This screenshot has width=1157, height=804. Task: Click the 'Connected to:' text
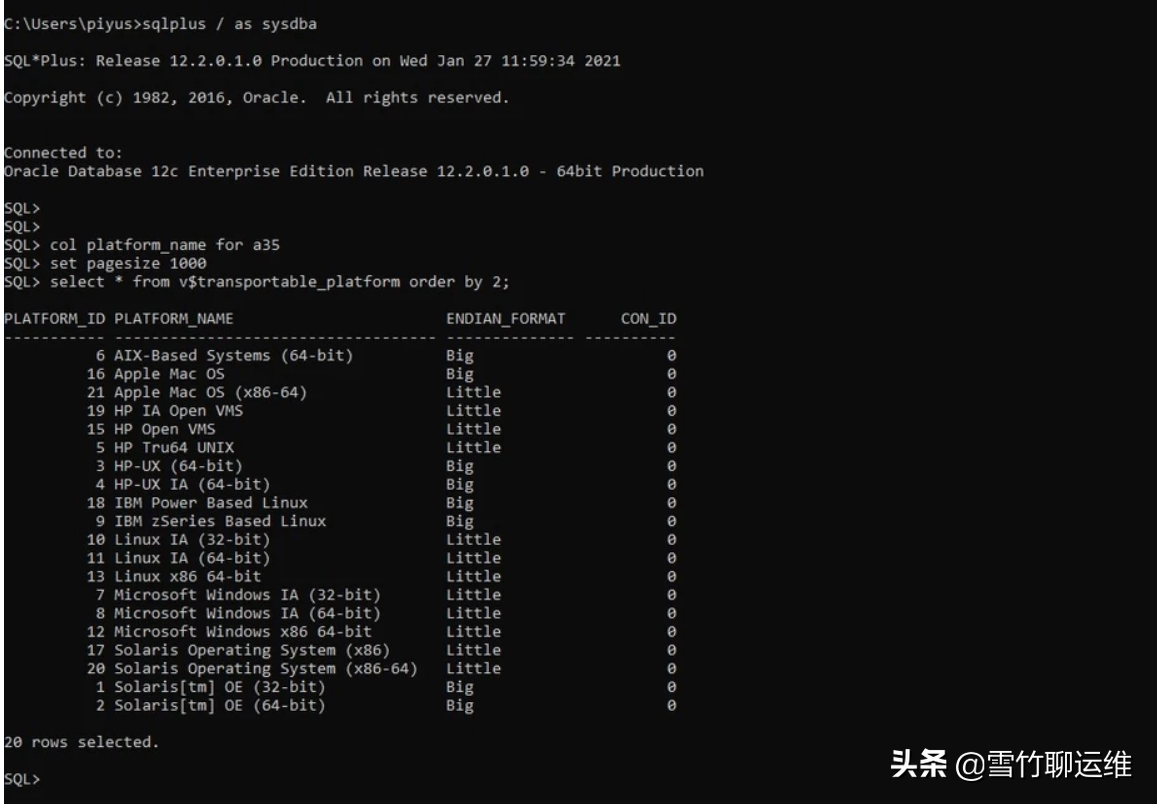[x=63, y=153]
